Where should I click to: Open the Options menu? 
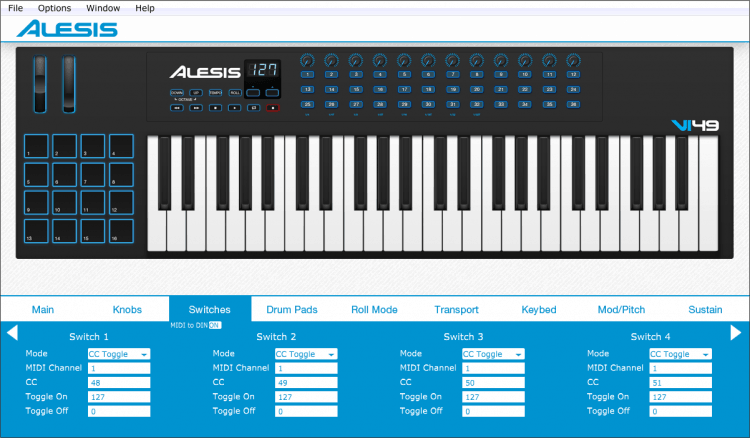tap(55, 8)
